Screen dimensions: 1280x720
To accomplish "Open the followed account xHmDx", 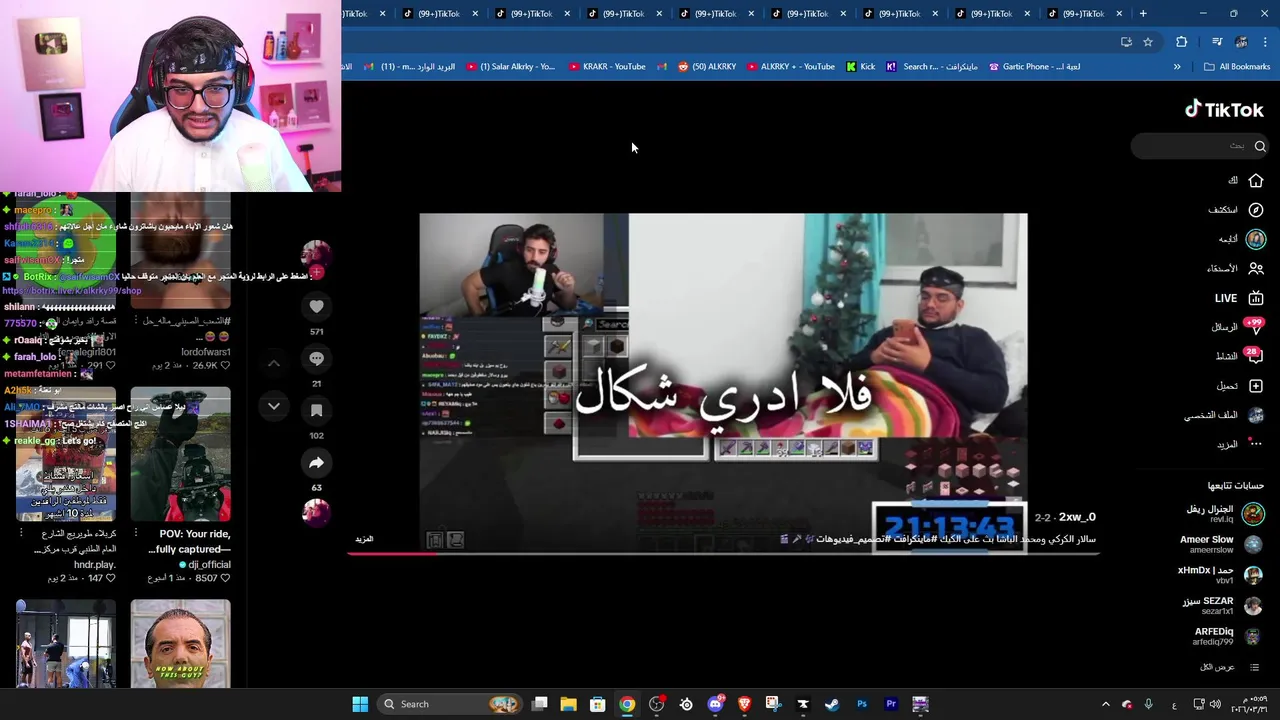I will tap(1221, 575).
